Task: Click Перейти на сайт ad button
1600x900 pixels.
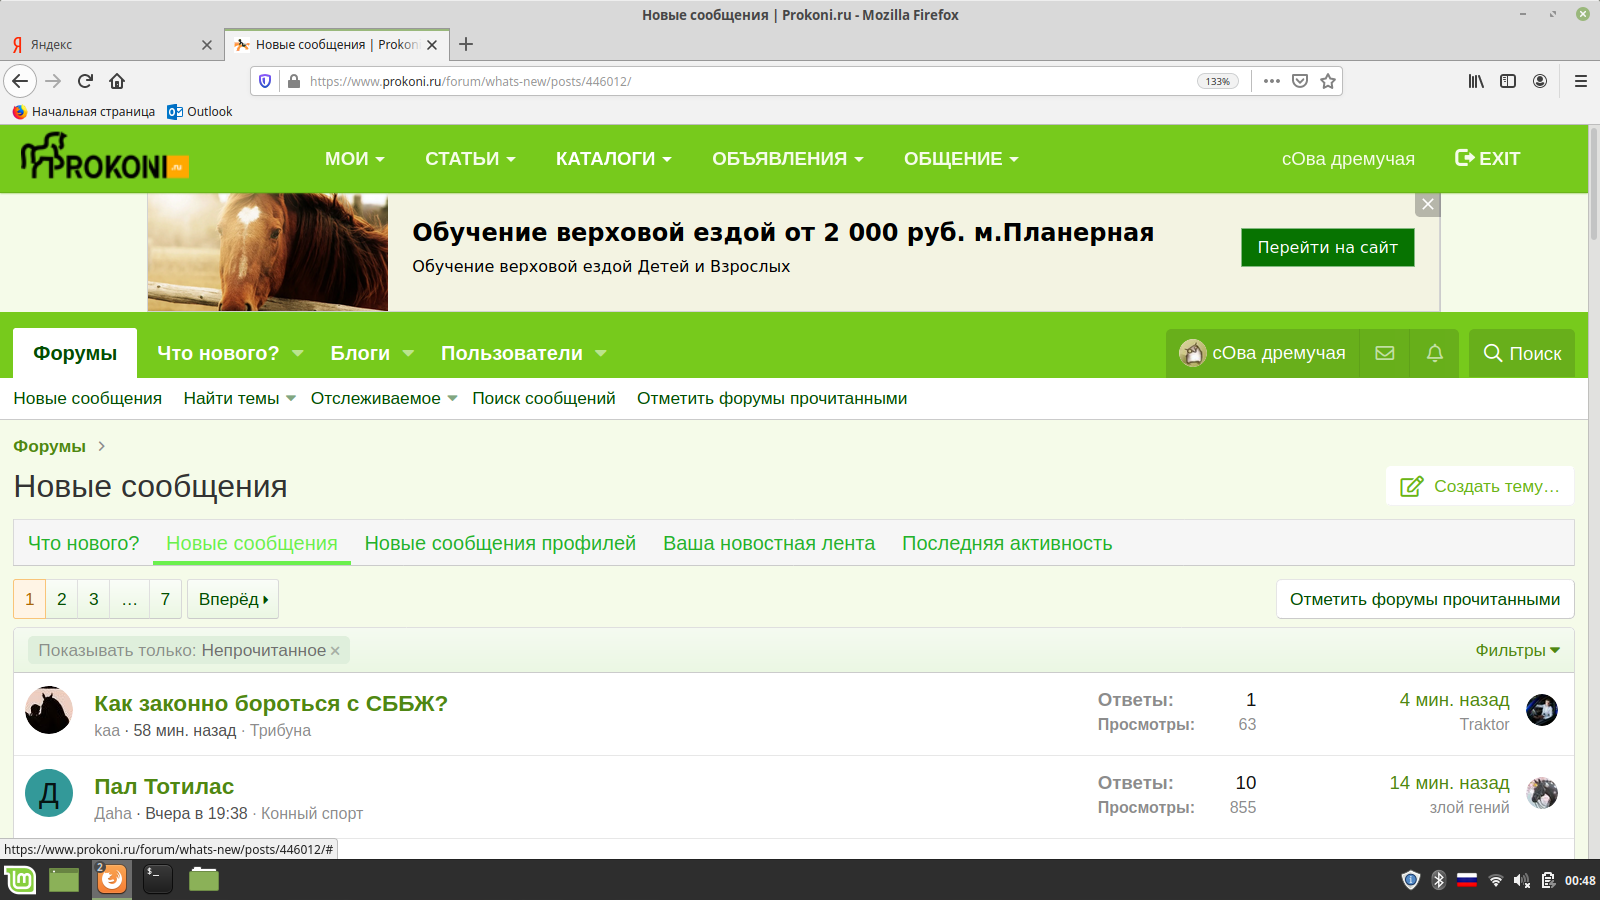Action: tap(1328, 247)
